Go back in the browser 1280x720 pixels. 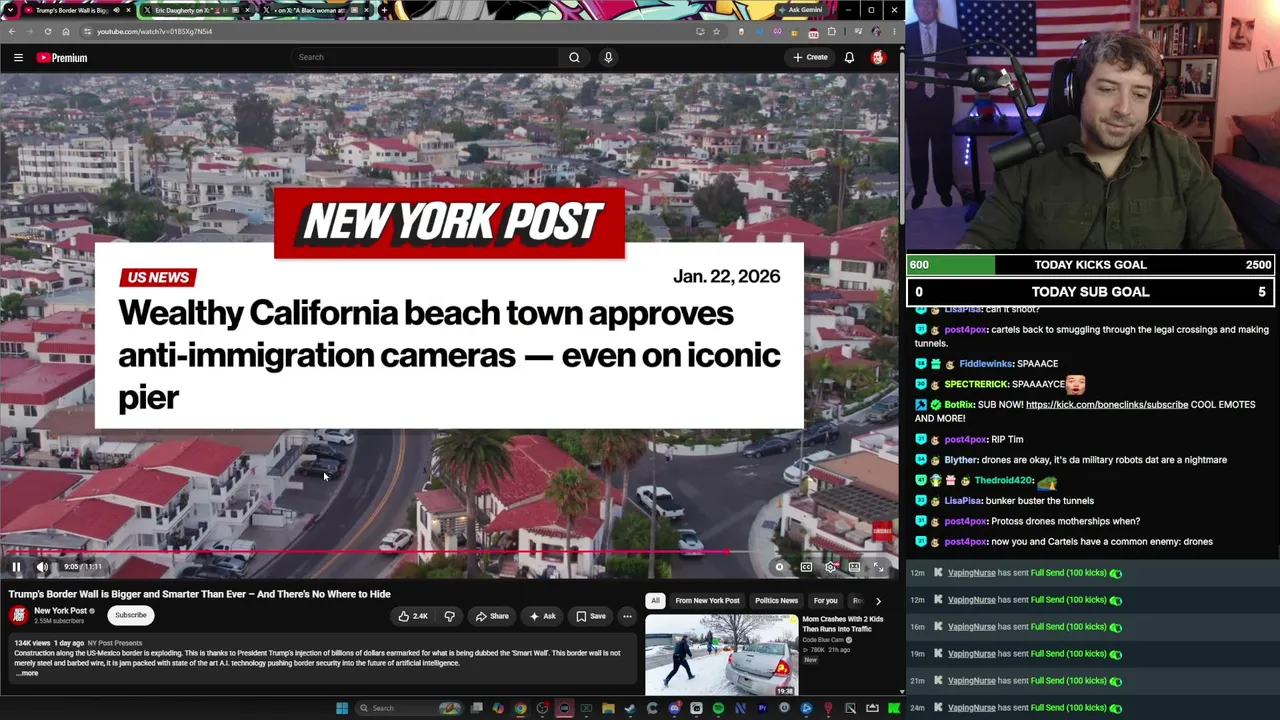coord(12,32)
